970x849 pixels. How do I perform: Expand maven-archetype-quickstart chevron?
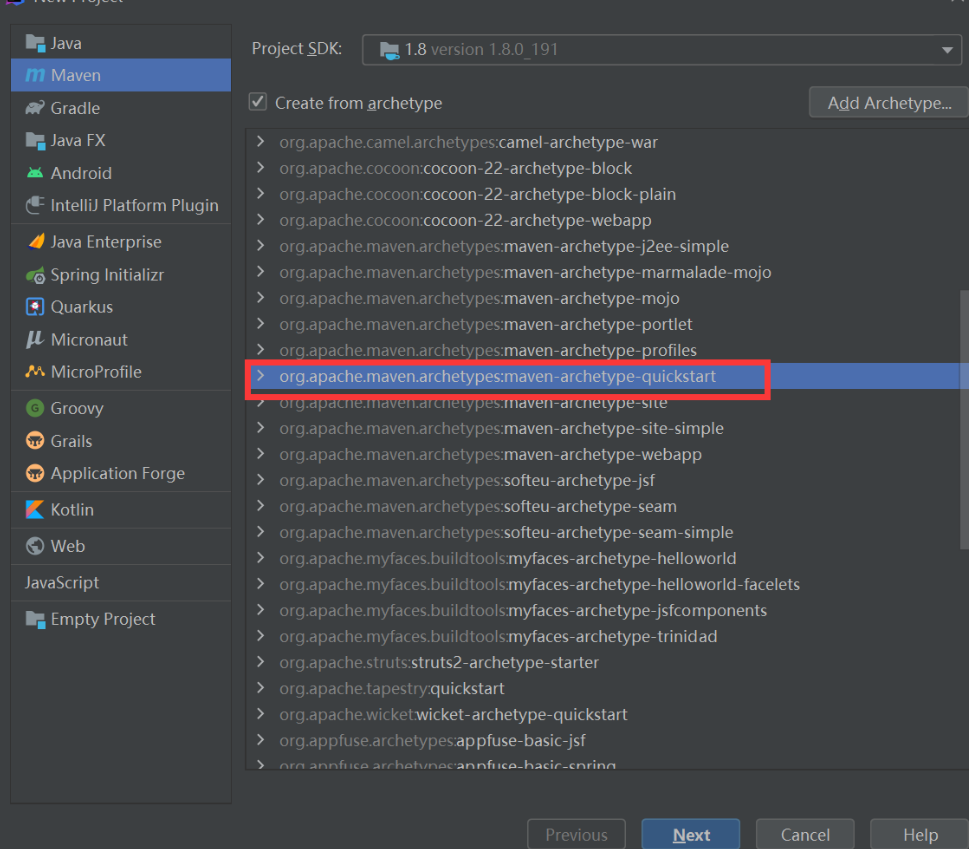(x=261, y=376)
